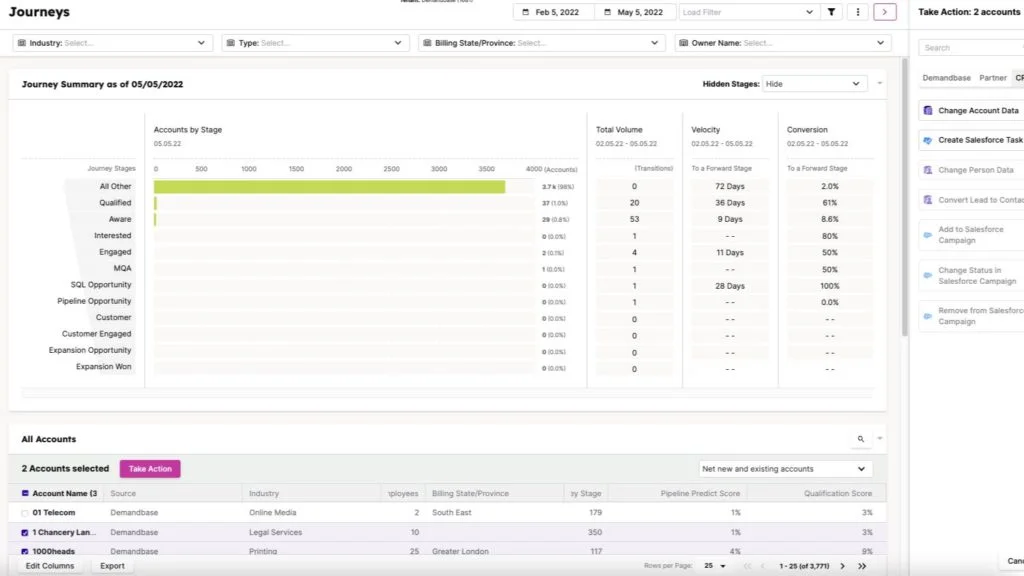Image resolution: width=1024 pixels, height=576 pixels.
Task: Click the Greater London state cell
Action: point(460,551)
